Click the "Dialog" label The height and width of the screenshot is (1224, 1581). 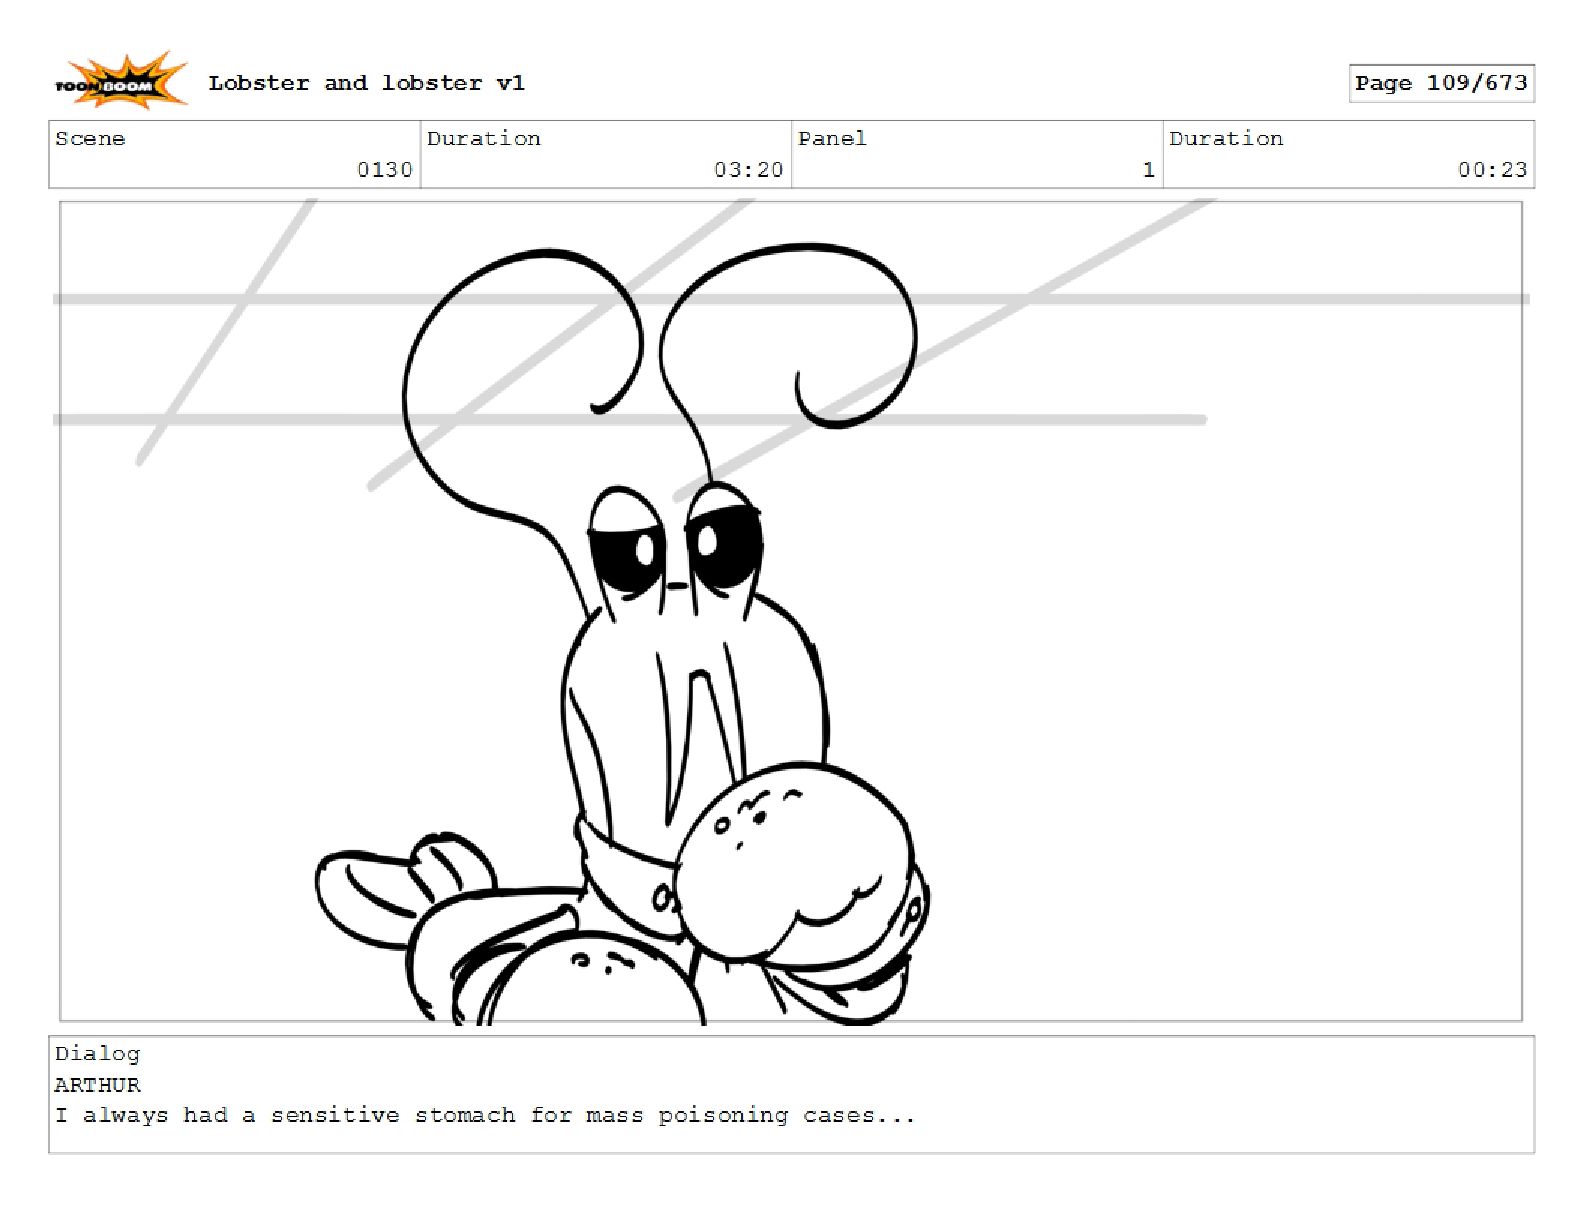pyautogui.click(x=97, y=1054)
